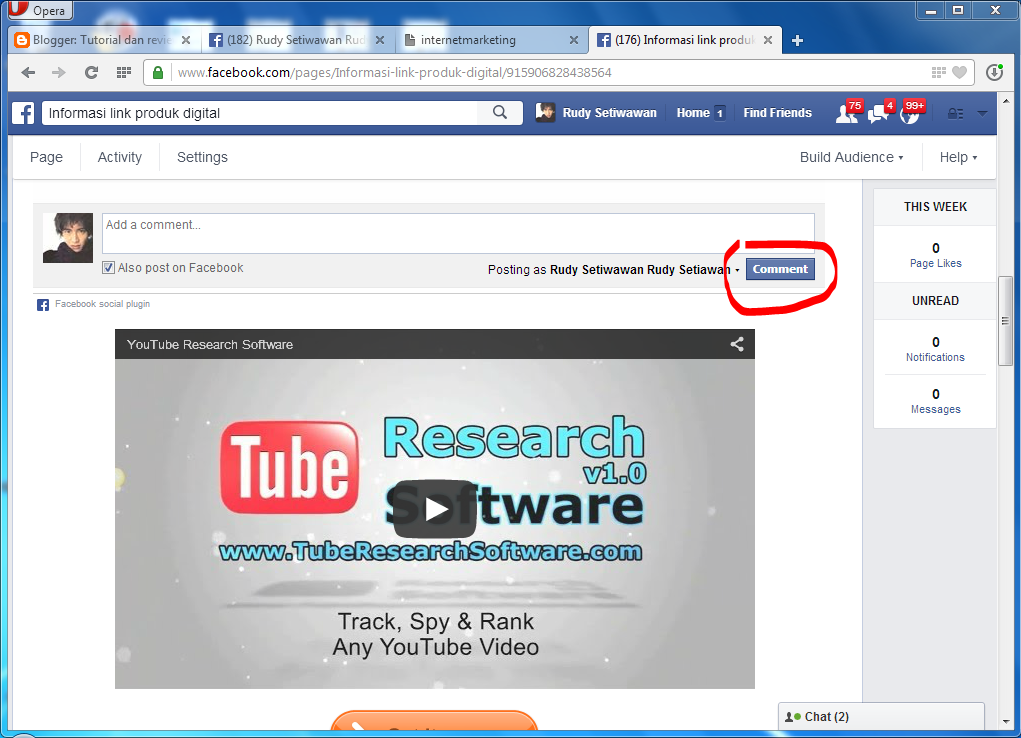
Task: Click the green padlock security icon
Action: point(158,72)
